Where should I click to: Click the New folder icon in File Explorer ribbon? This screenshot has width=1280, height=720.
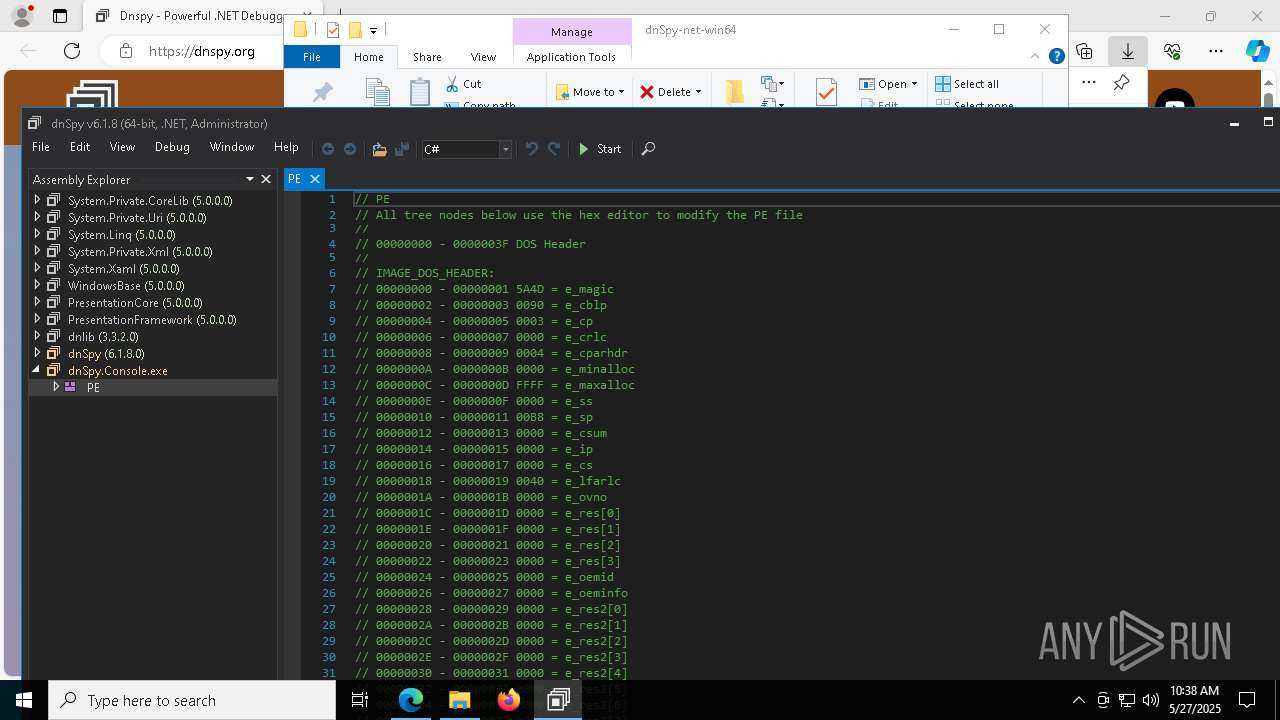pyautogui.click(x=735, y=91)
